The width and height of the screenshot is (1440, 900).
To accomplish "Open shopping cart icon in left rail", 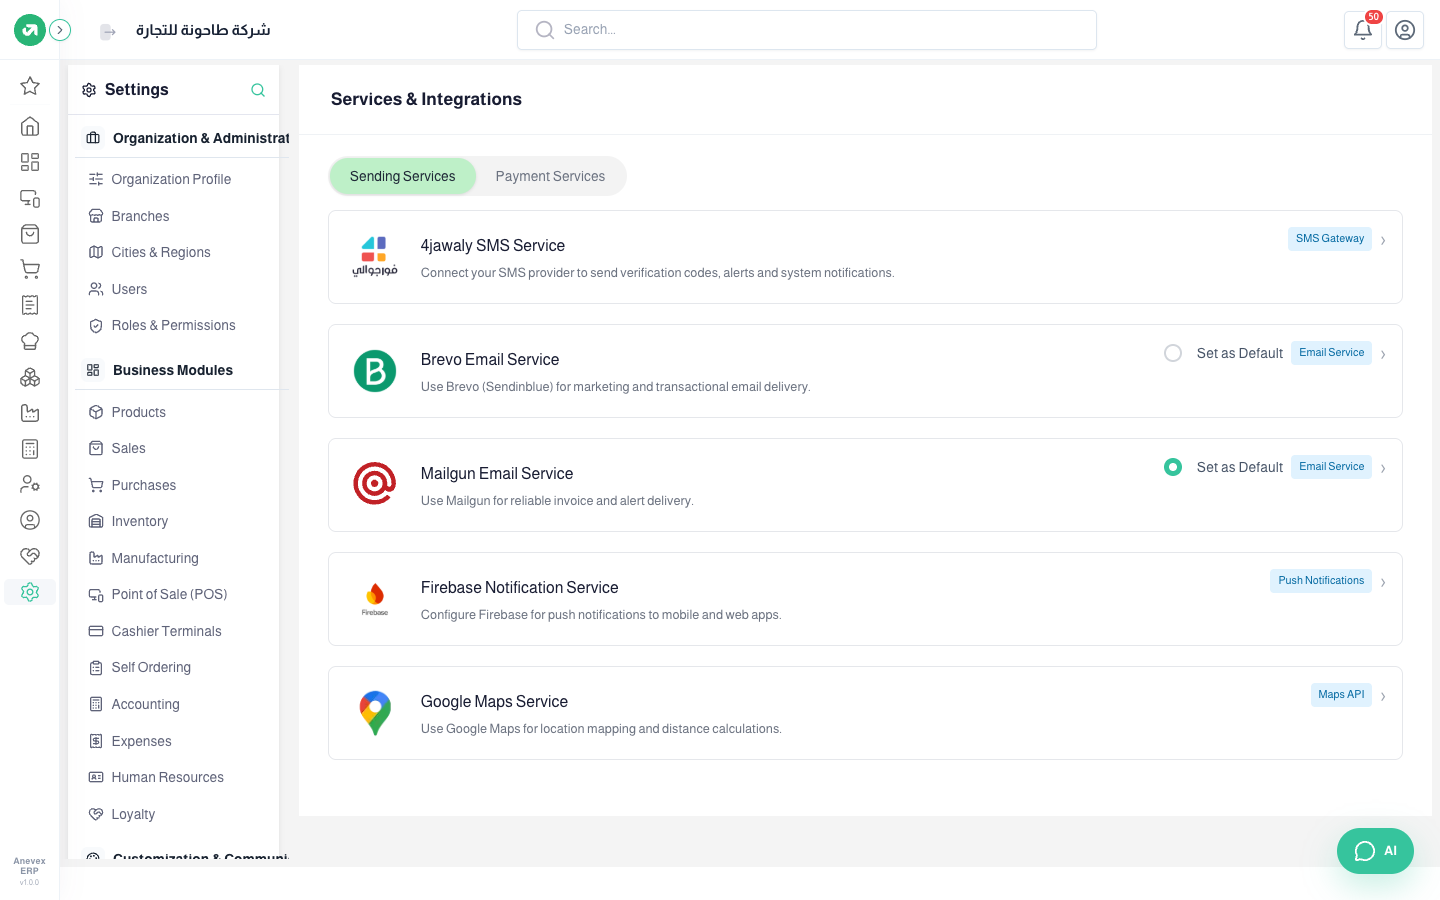I will click(30, 270).
